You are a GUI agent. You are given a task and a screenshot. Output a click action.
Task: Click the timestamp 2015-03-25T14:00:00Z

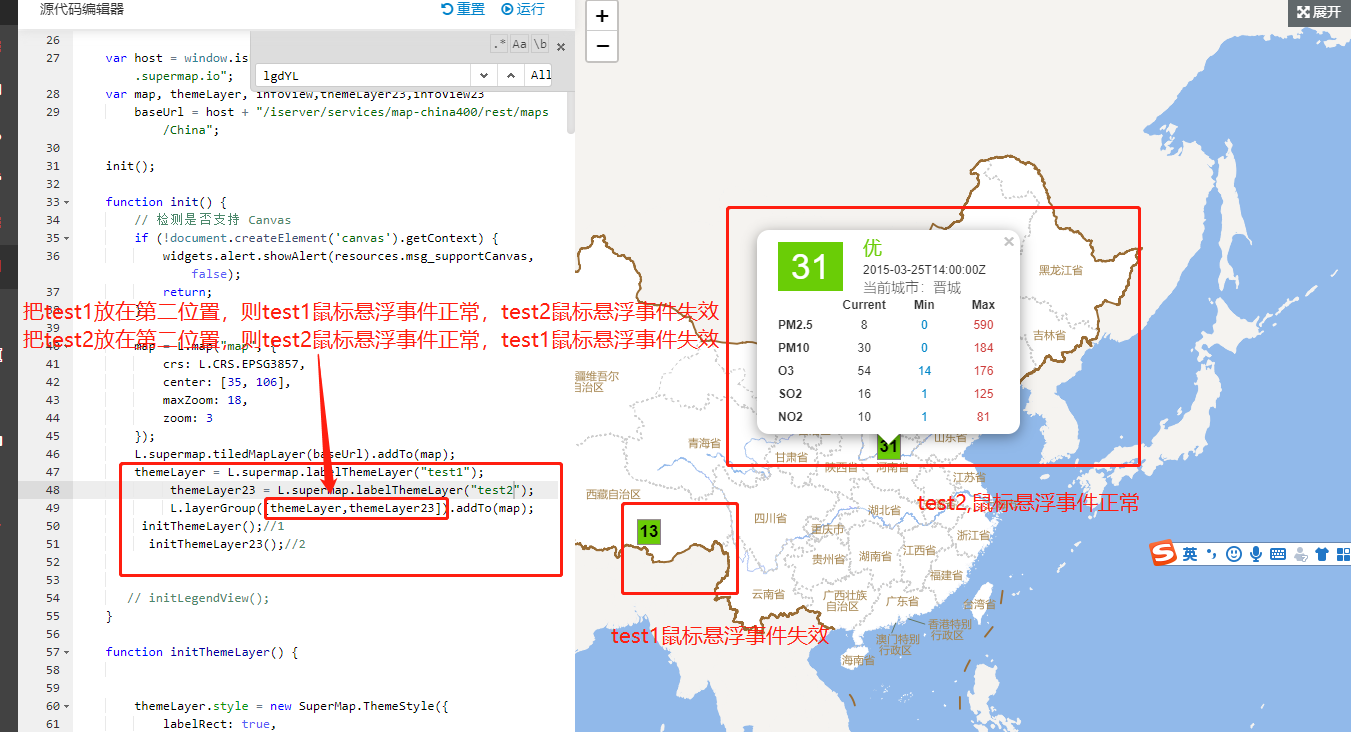coord(924,269)
